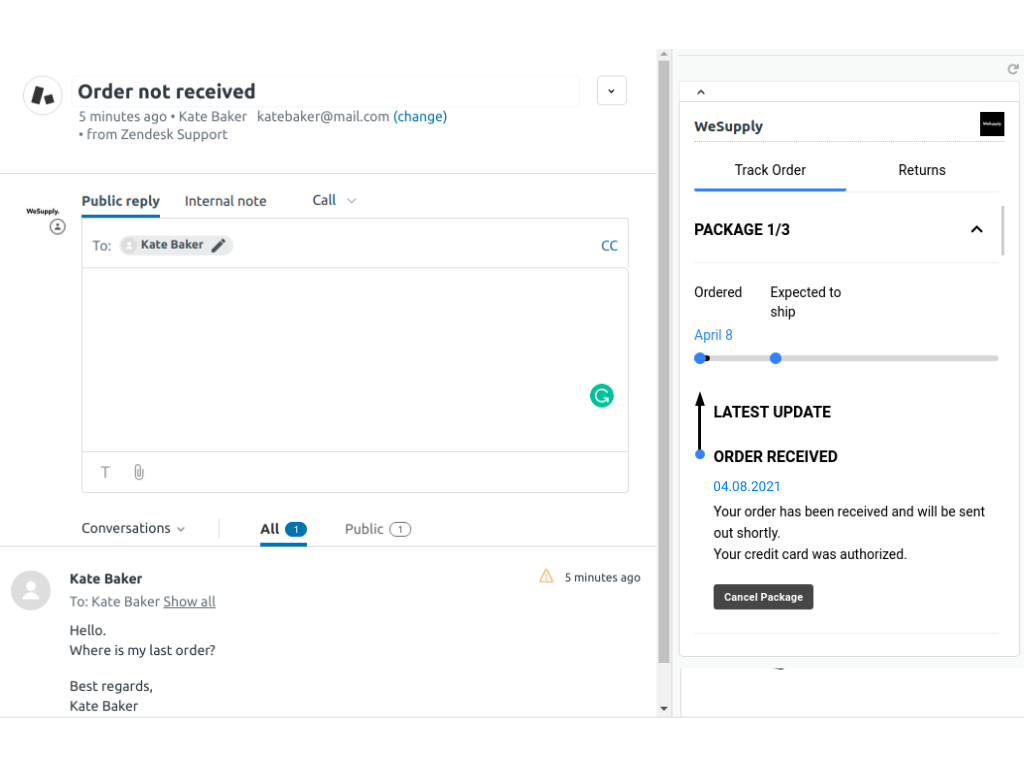The width and height of the screenshot is (1024, 768).
Task: Collapse the PACKAGE 1/3 section
Action: pyautogui.click(x=976, y=230)
